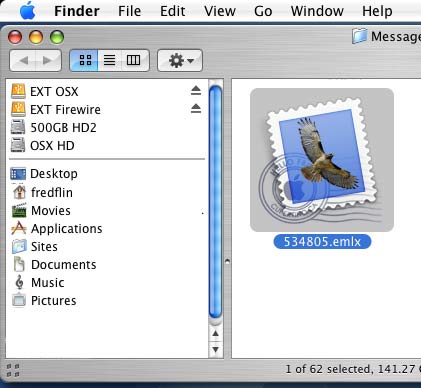Click the blue sidebar scroll thumb
Image resolution: width=421 pixels, height=388 pixels.
click(x=216, y=202)
